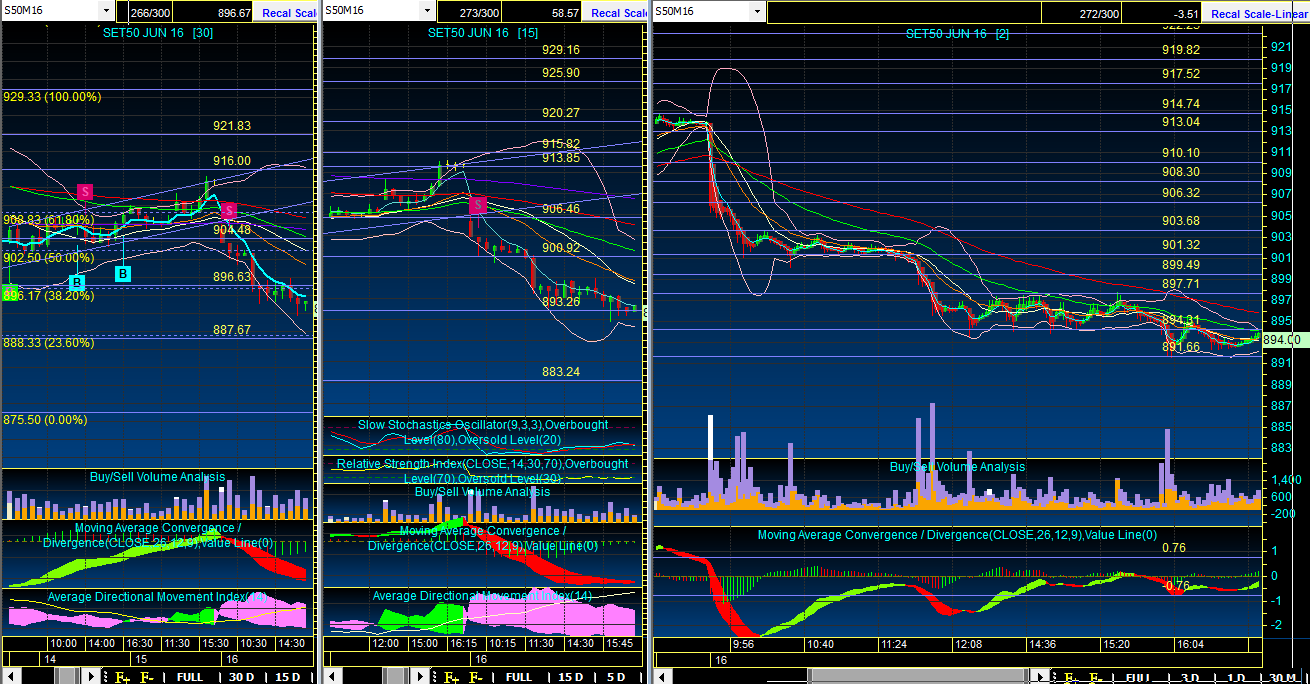
Task: Click the scroll-right arrow in the 2-minute chart
Action: click(1038, 677)
